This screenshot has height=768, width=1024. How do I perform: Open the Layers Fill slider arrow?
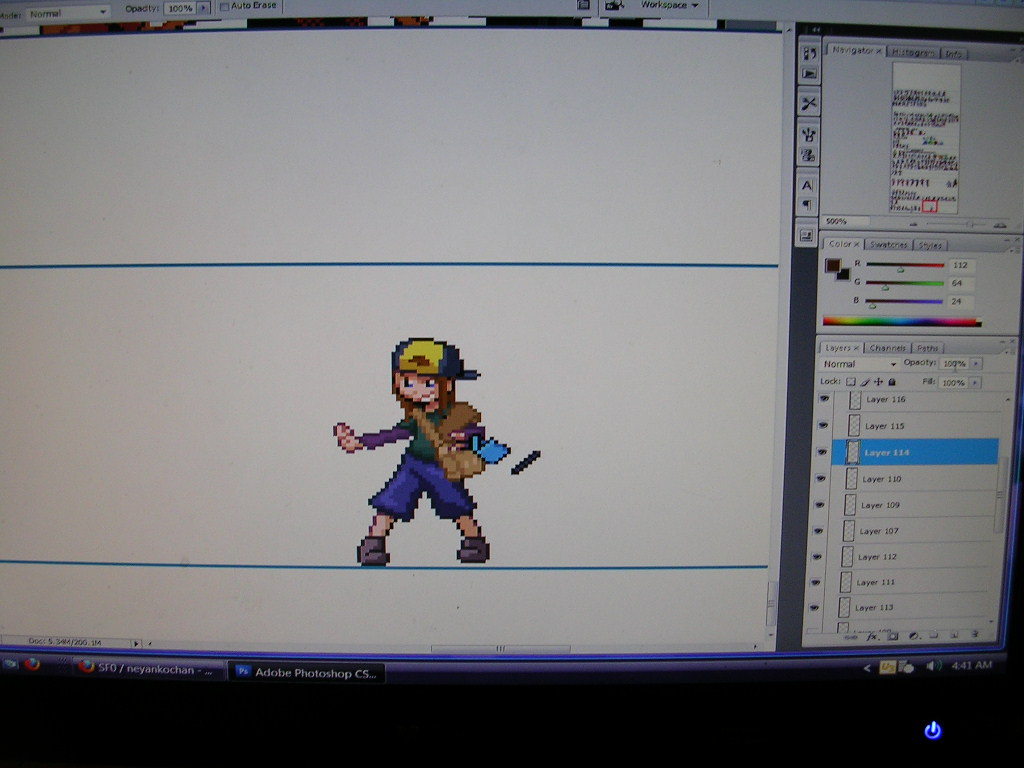coord(975,383)
